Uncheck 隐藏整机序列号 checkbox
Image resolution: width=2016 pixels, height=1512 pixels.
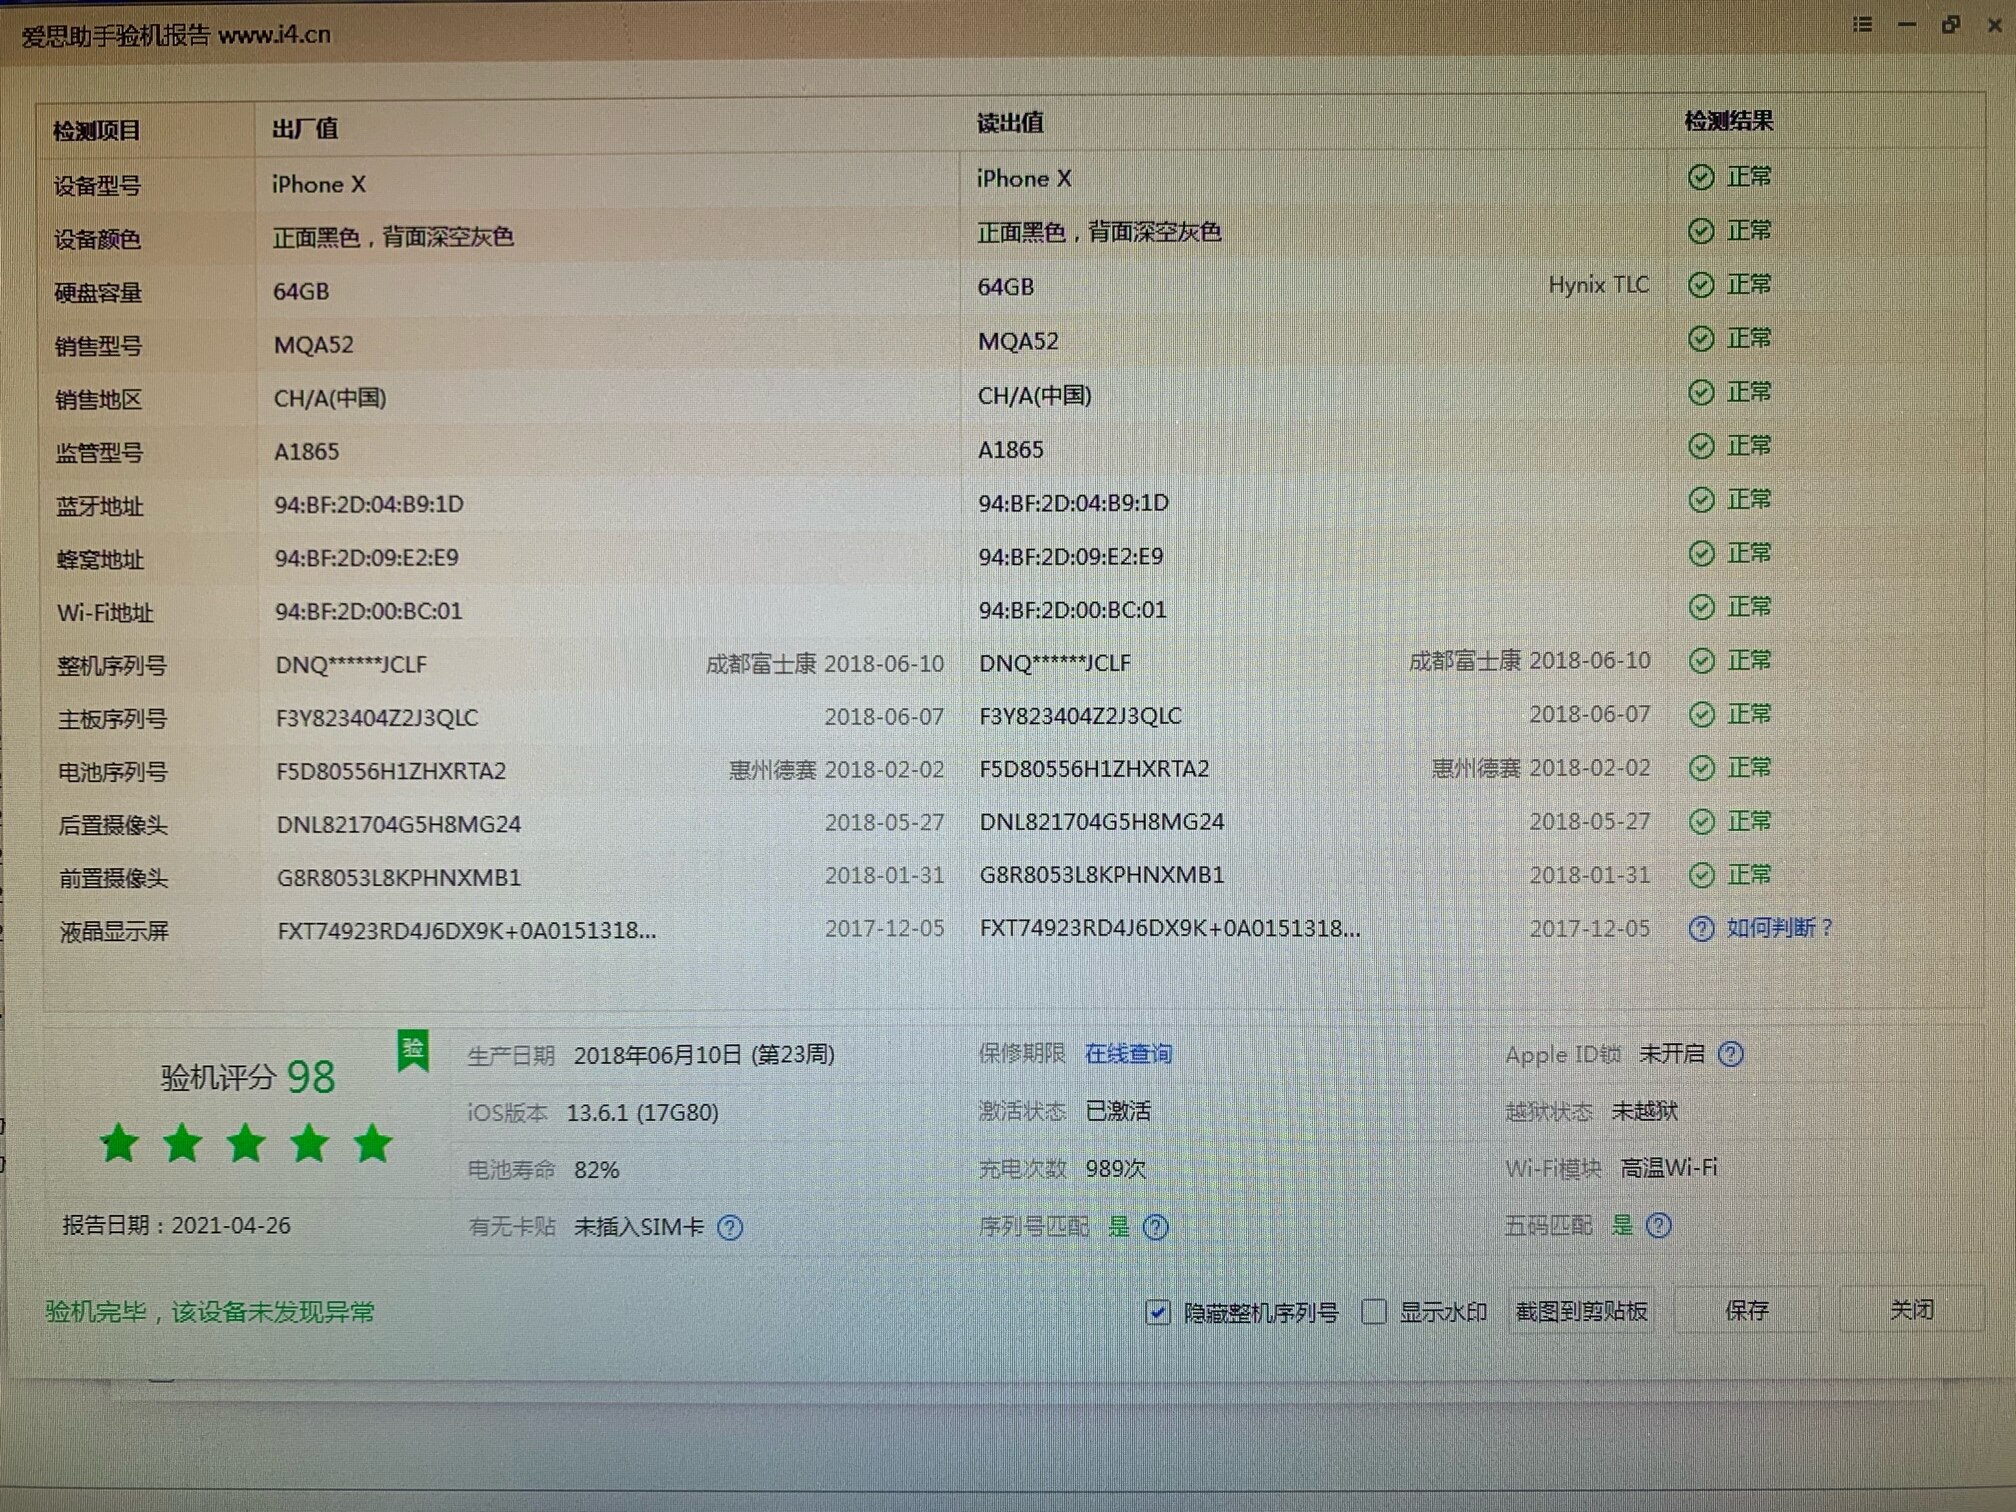pos(1157,1312)
